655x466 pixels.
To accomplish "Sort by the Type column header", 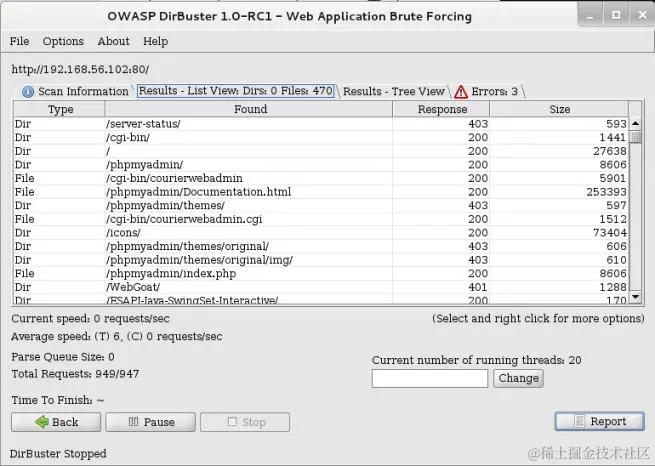I will pos(59,109).
